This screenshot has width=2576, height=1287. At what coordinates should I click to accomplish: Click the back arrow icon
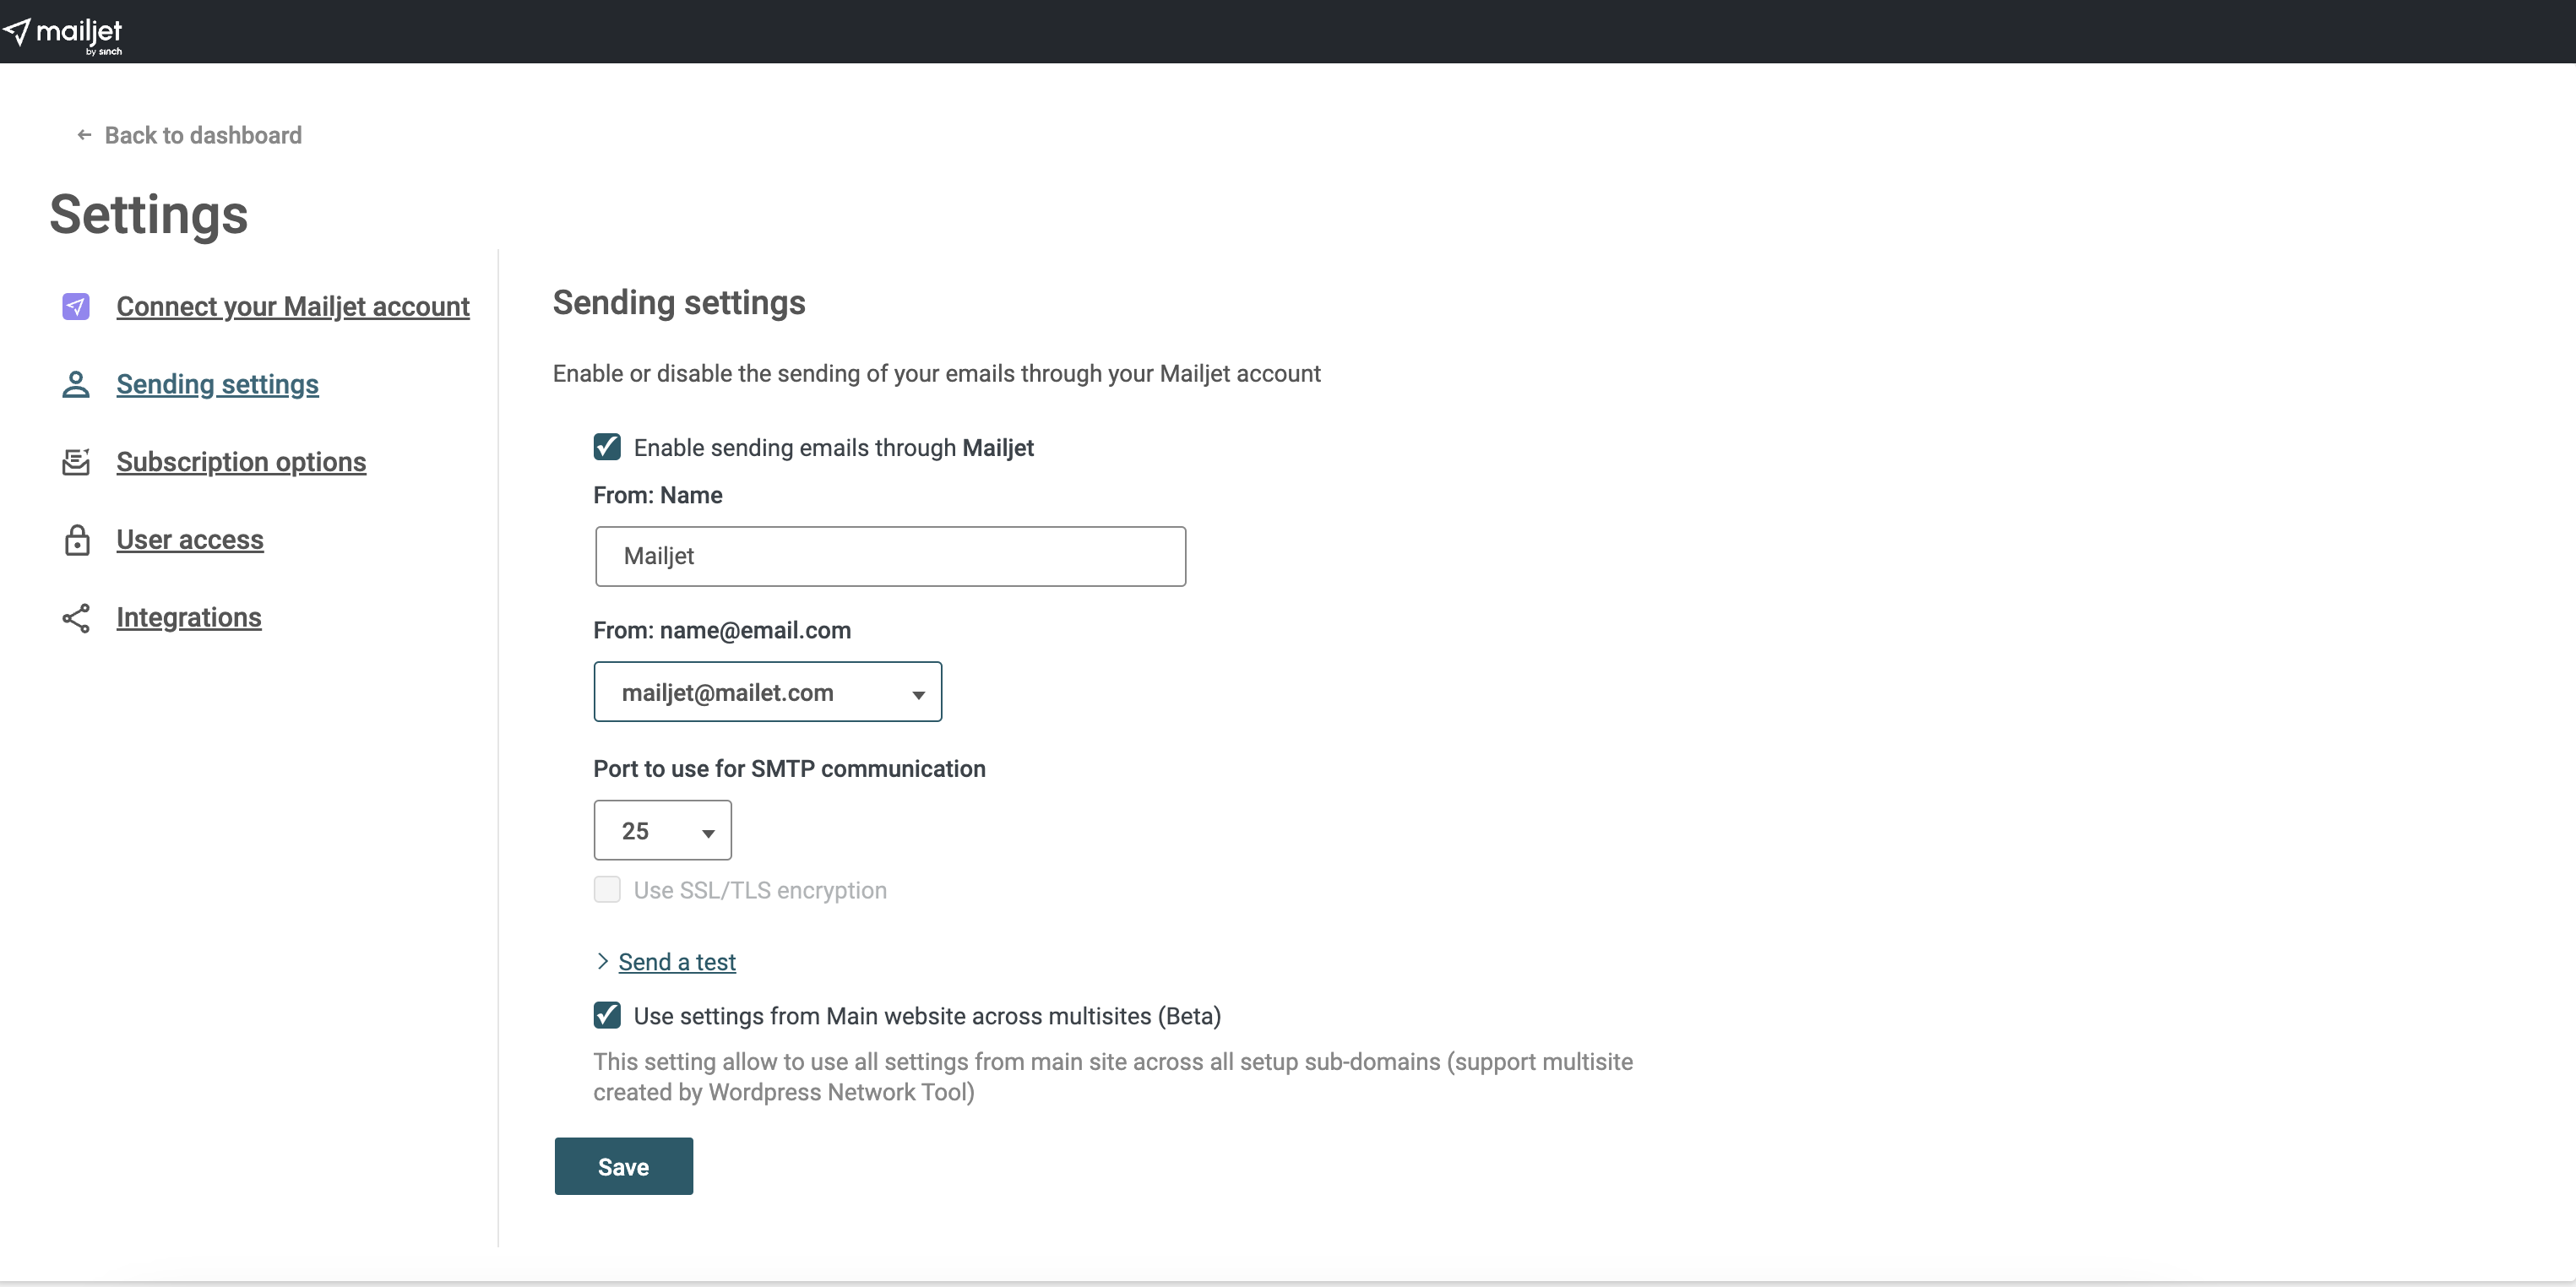[84, 135]
